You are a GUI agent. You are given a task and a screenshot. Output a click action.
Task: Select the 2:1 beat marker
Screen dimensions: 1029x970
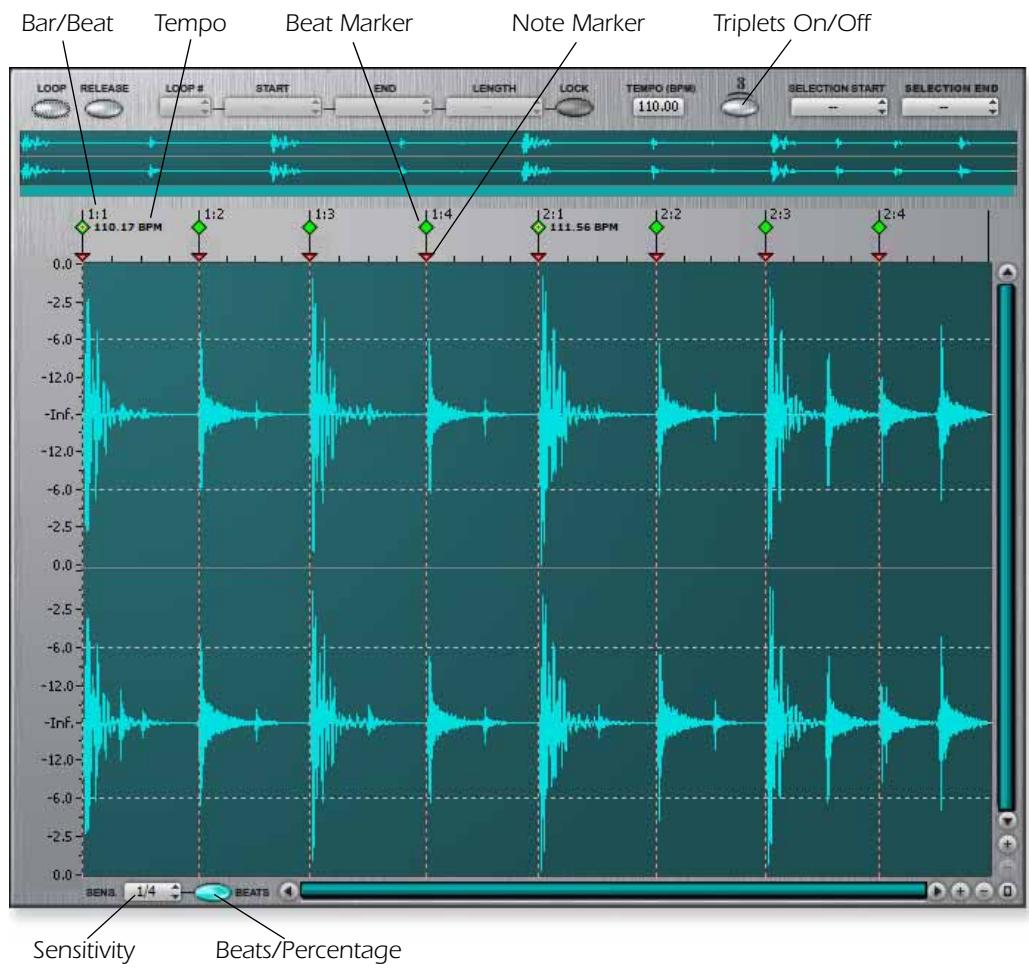[x=539, y=227]
